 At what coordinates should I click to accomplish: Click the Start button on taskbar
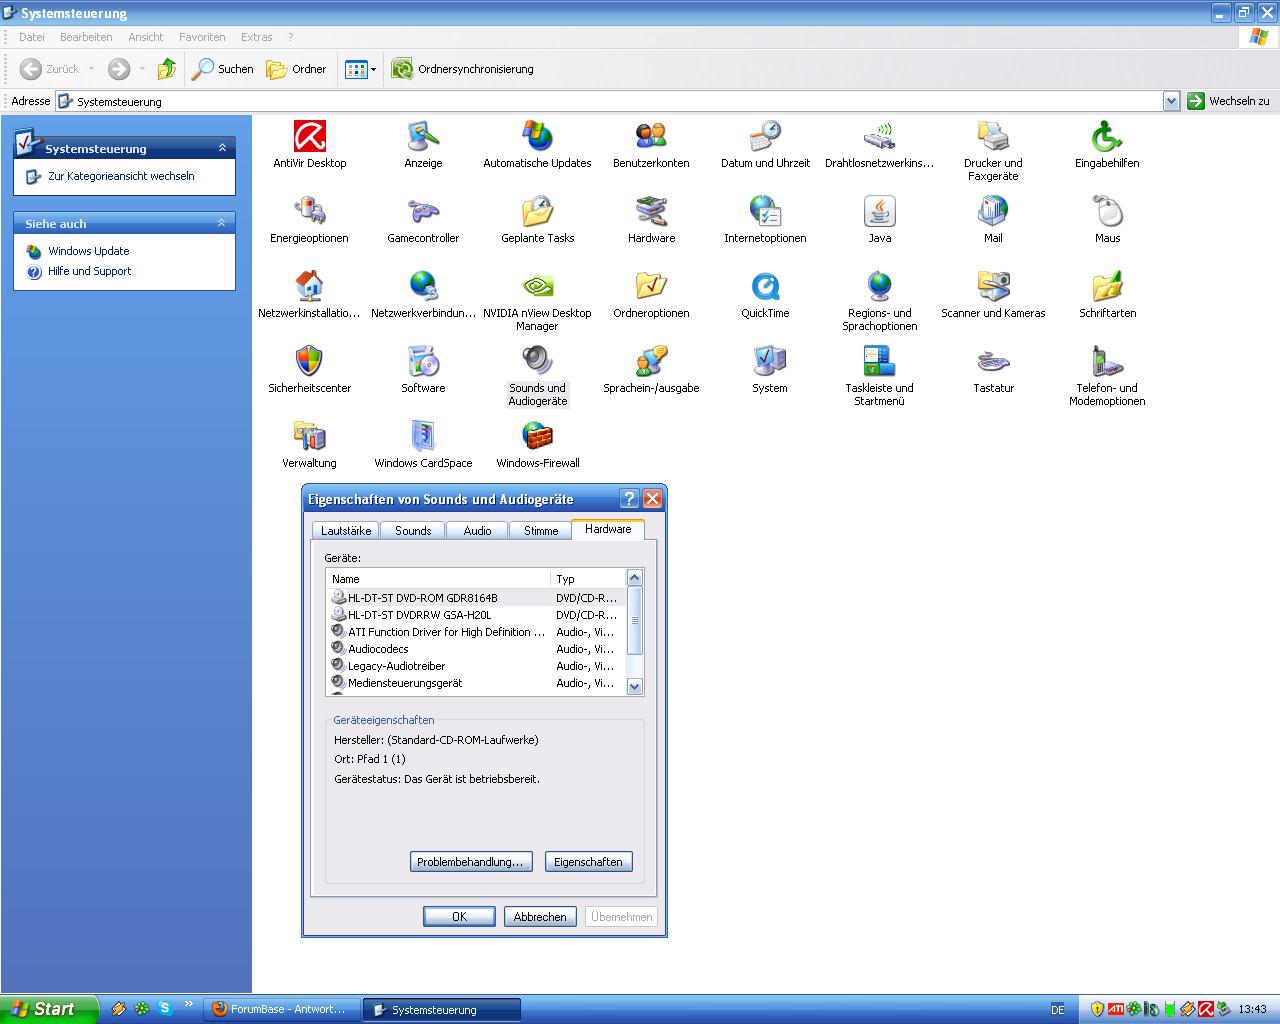pos(49,1009)
